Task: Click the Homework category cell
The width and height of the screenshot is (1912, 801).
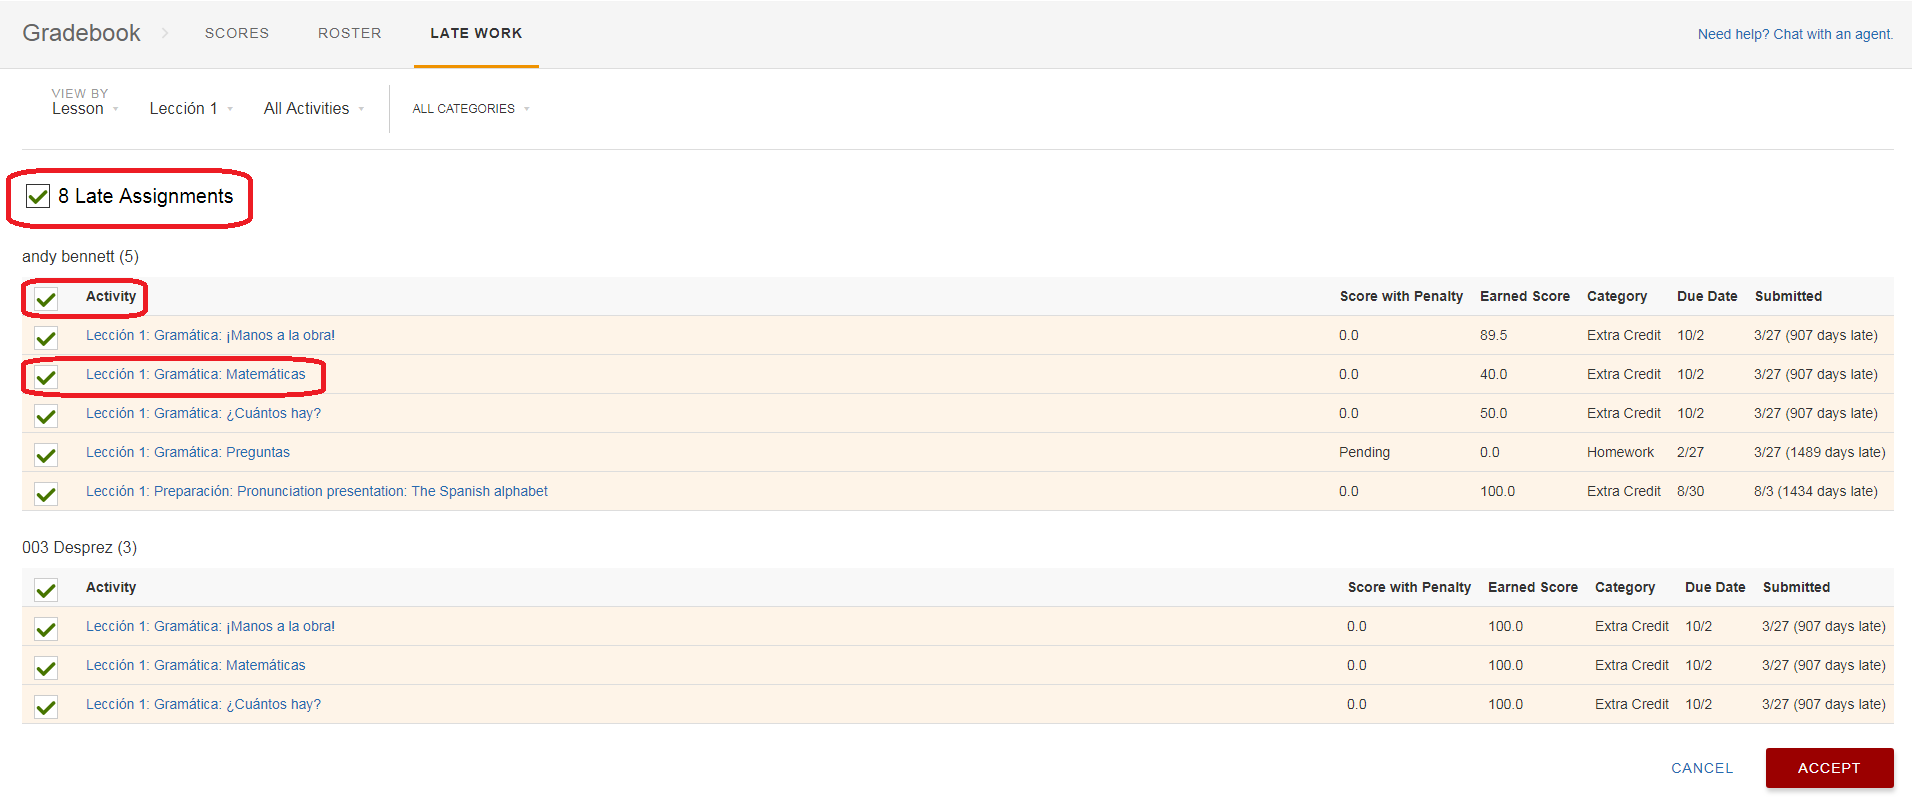Action: click(1620, 452)
